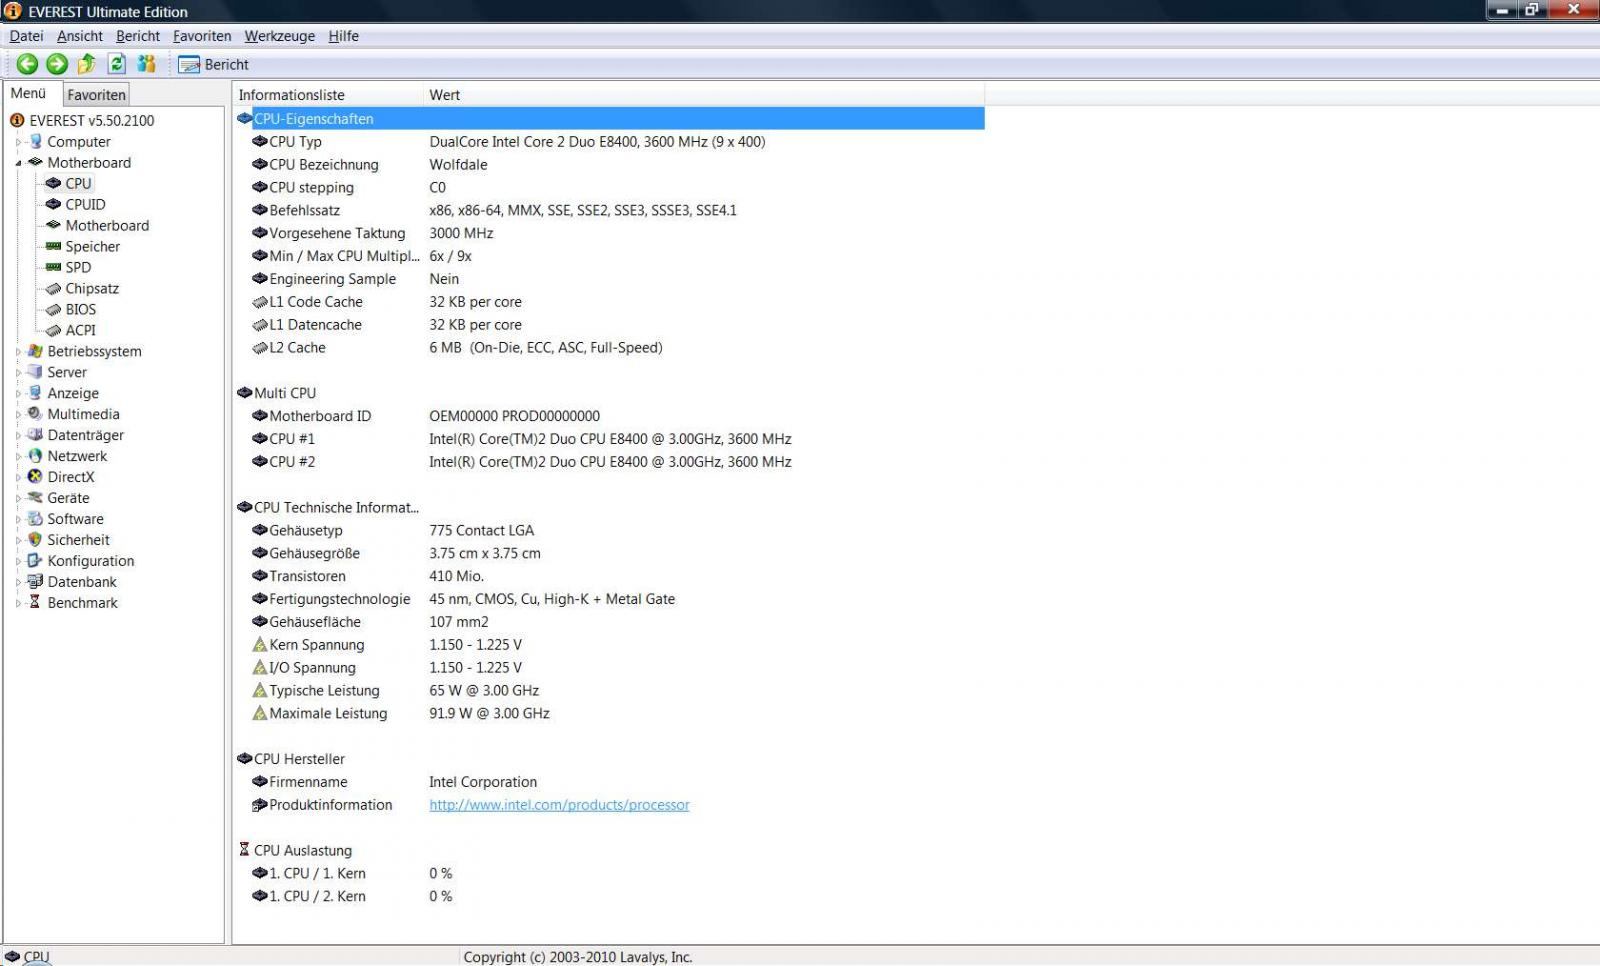The image size is (1600, 966).
Task: Click the Software icon in the tree
Action: tap(36, 519)
